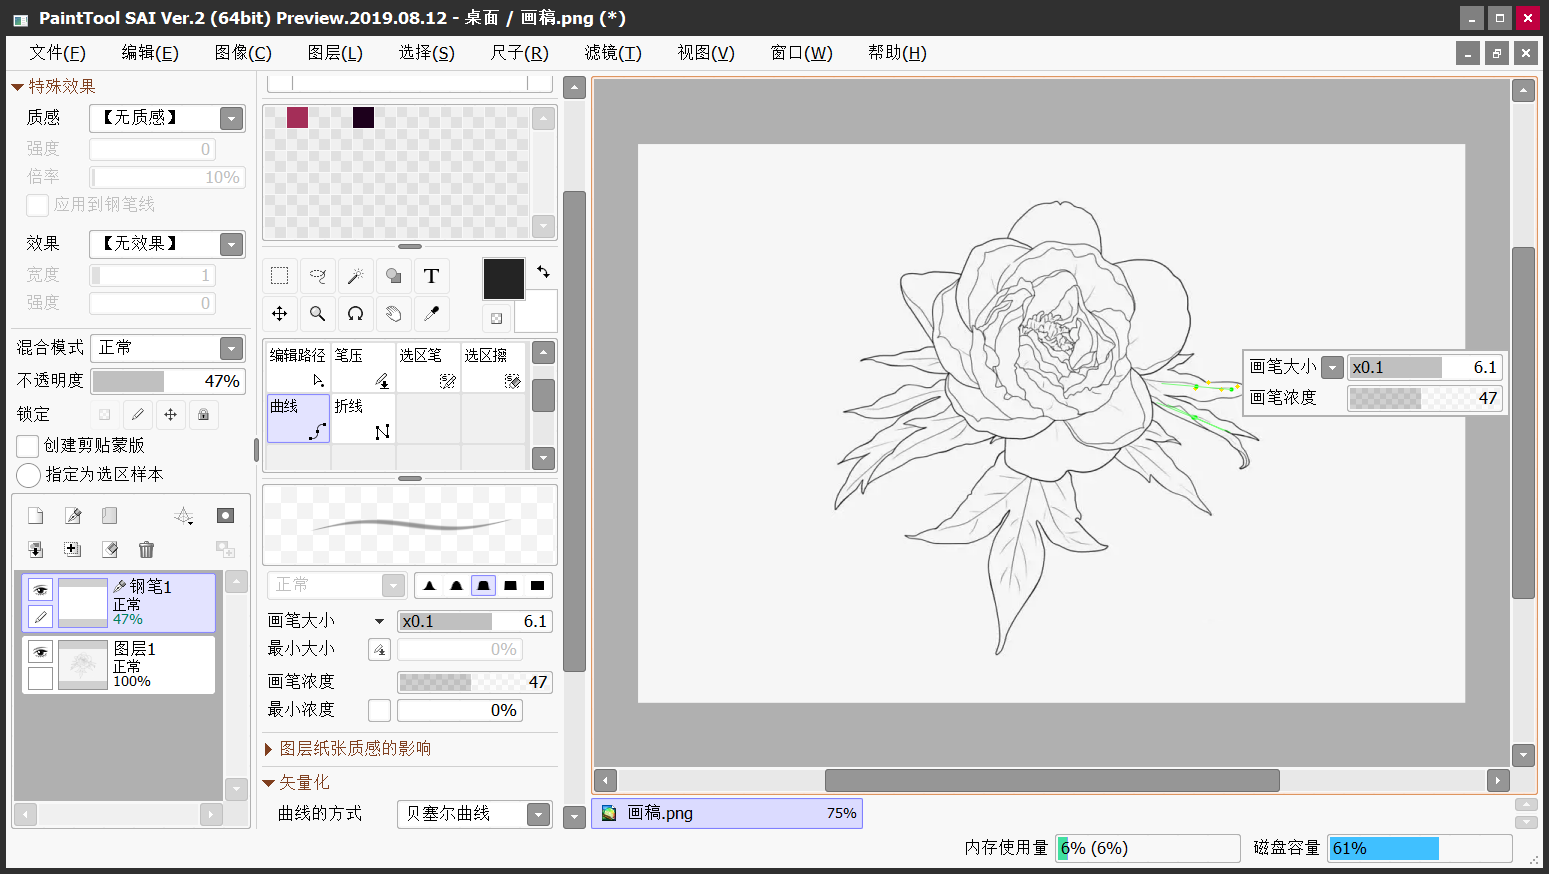Clear the current layer
This screenshot has width=1549, height=874.
point(110,549)
